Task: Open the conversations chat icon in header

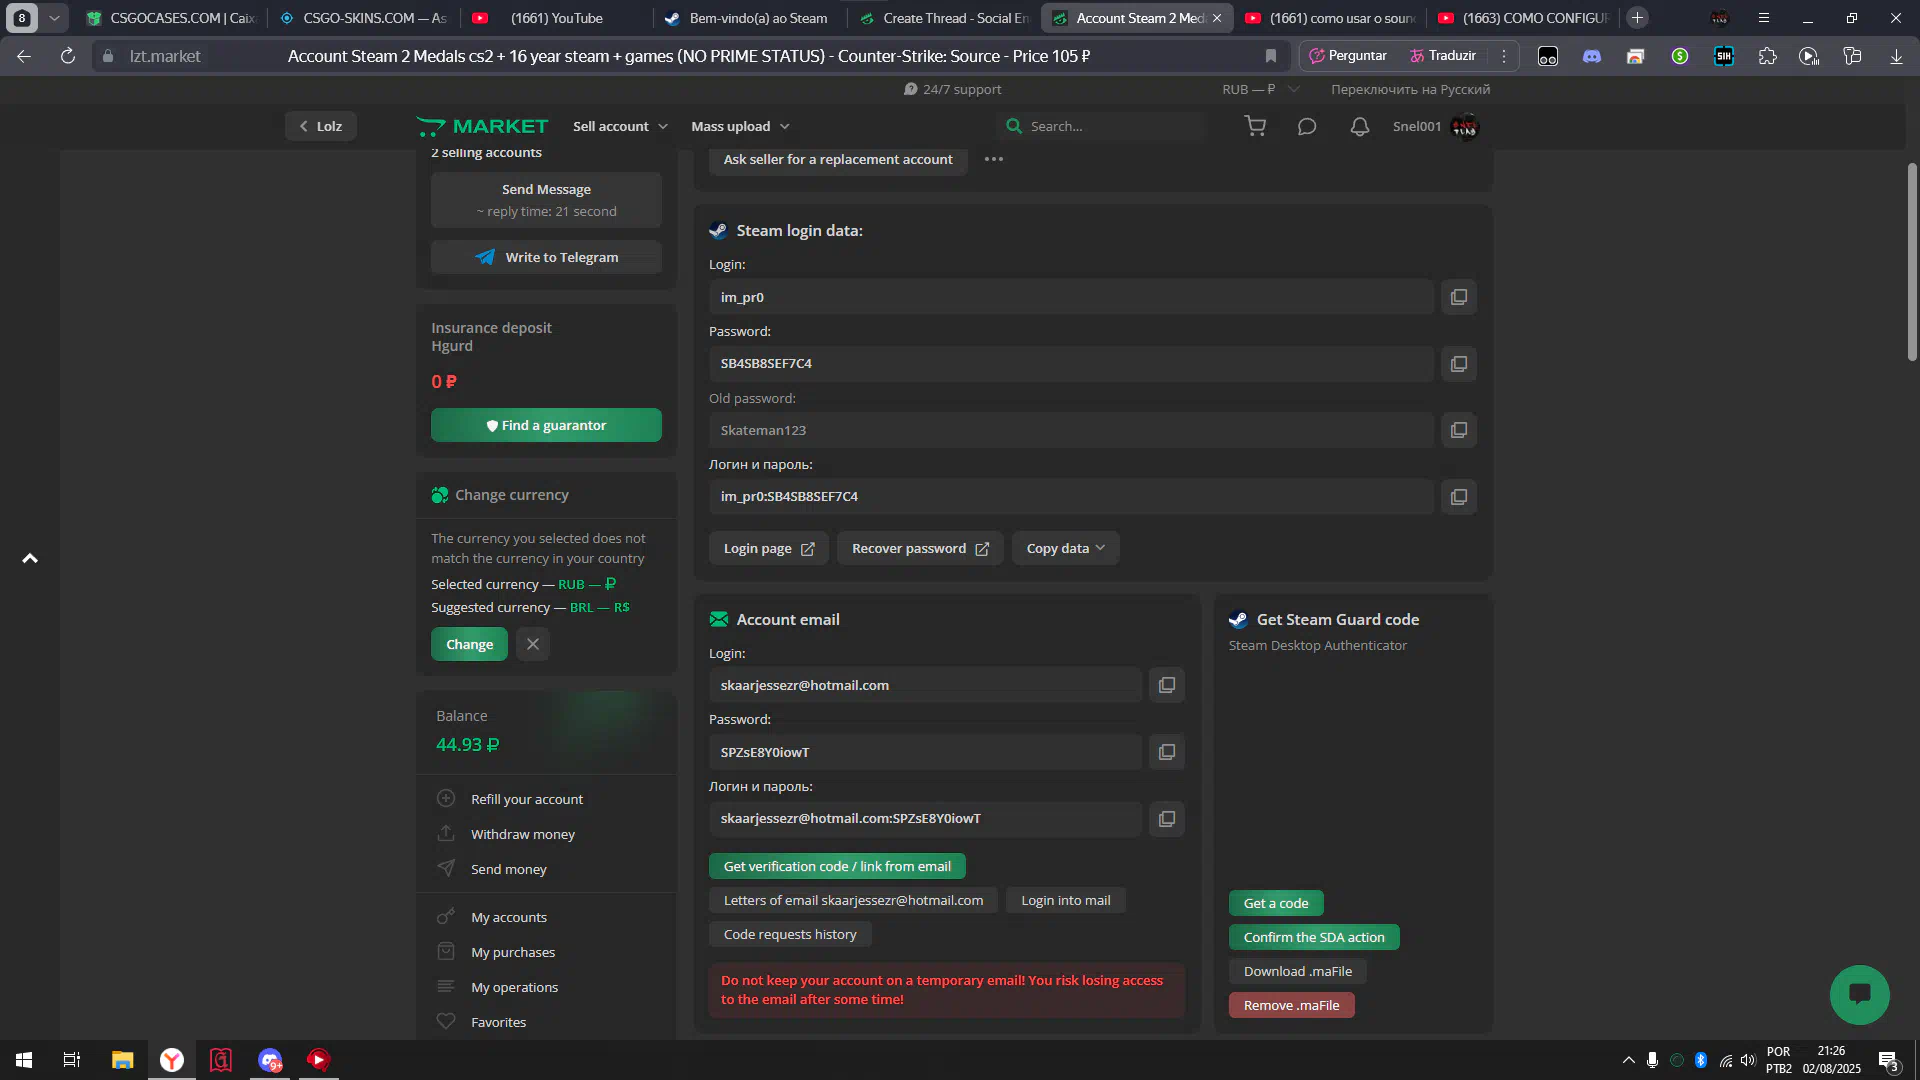Action: coord(1307,126)
